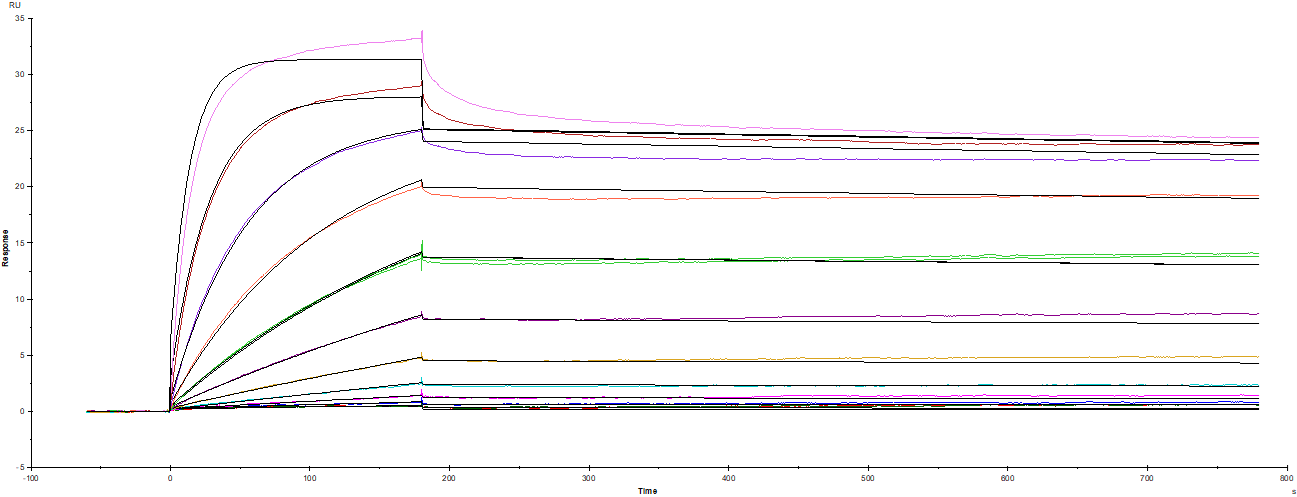Viewport: 1297px width, 497px height.
Task: Select the -5 tick on the Response axis
Action: coord(19,467)
